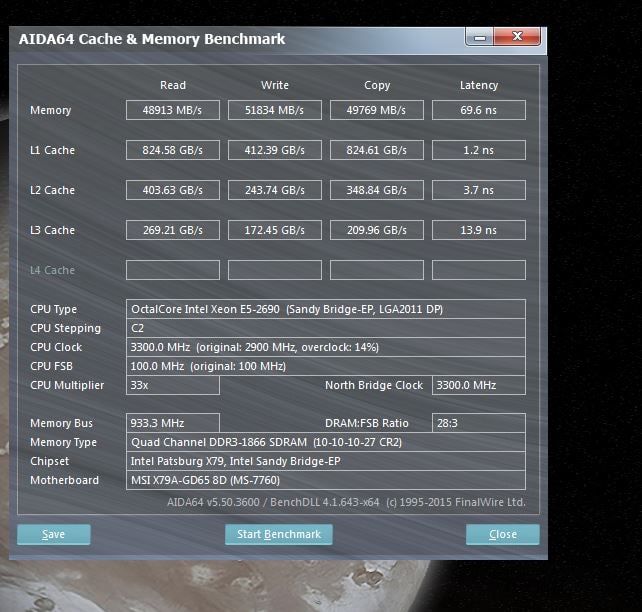
Task: Click L3 Cache read 269.21 GB/s
Action: (x=173, y=230)
